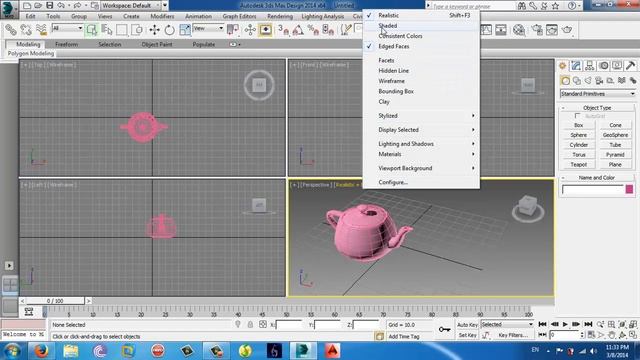The image size is (640, 360).
Task: Select Helpers category in Create panel
Action: coord(610,81)
